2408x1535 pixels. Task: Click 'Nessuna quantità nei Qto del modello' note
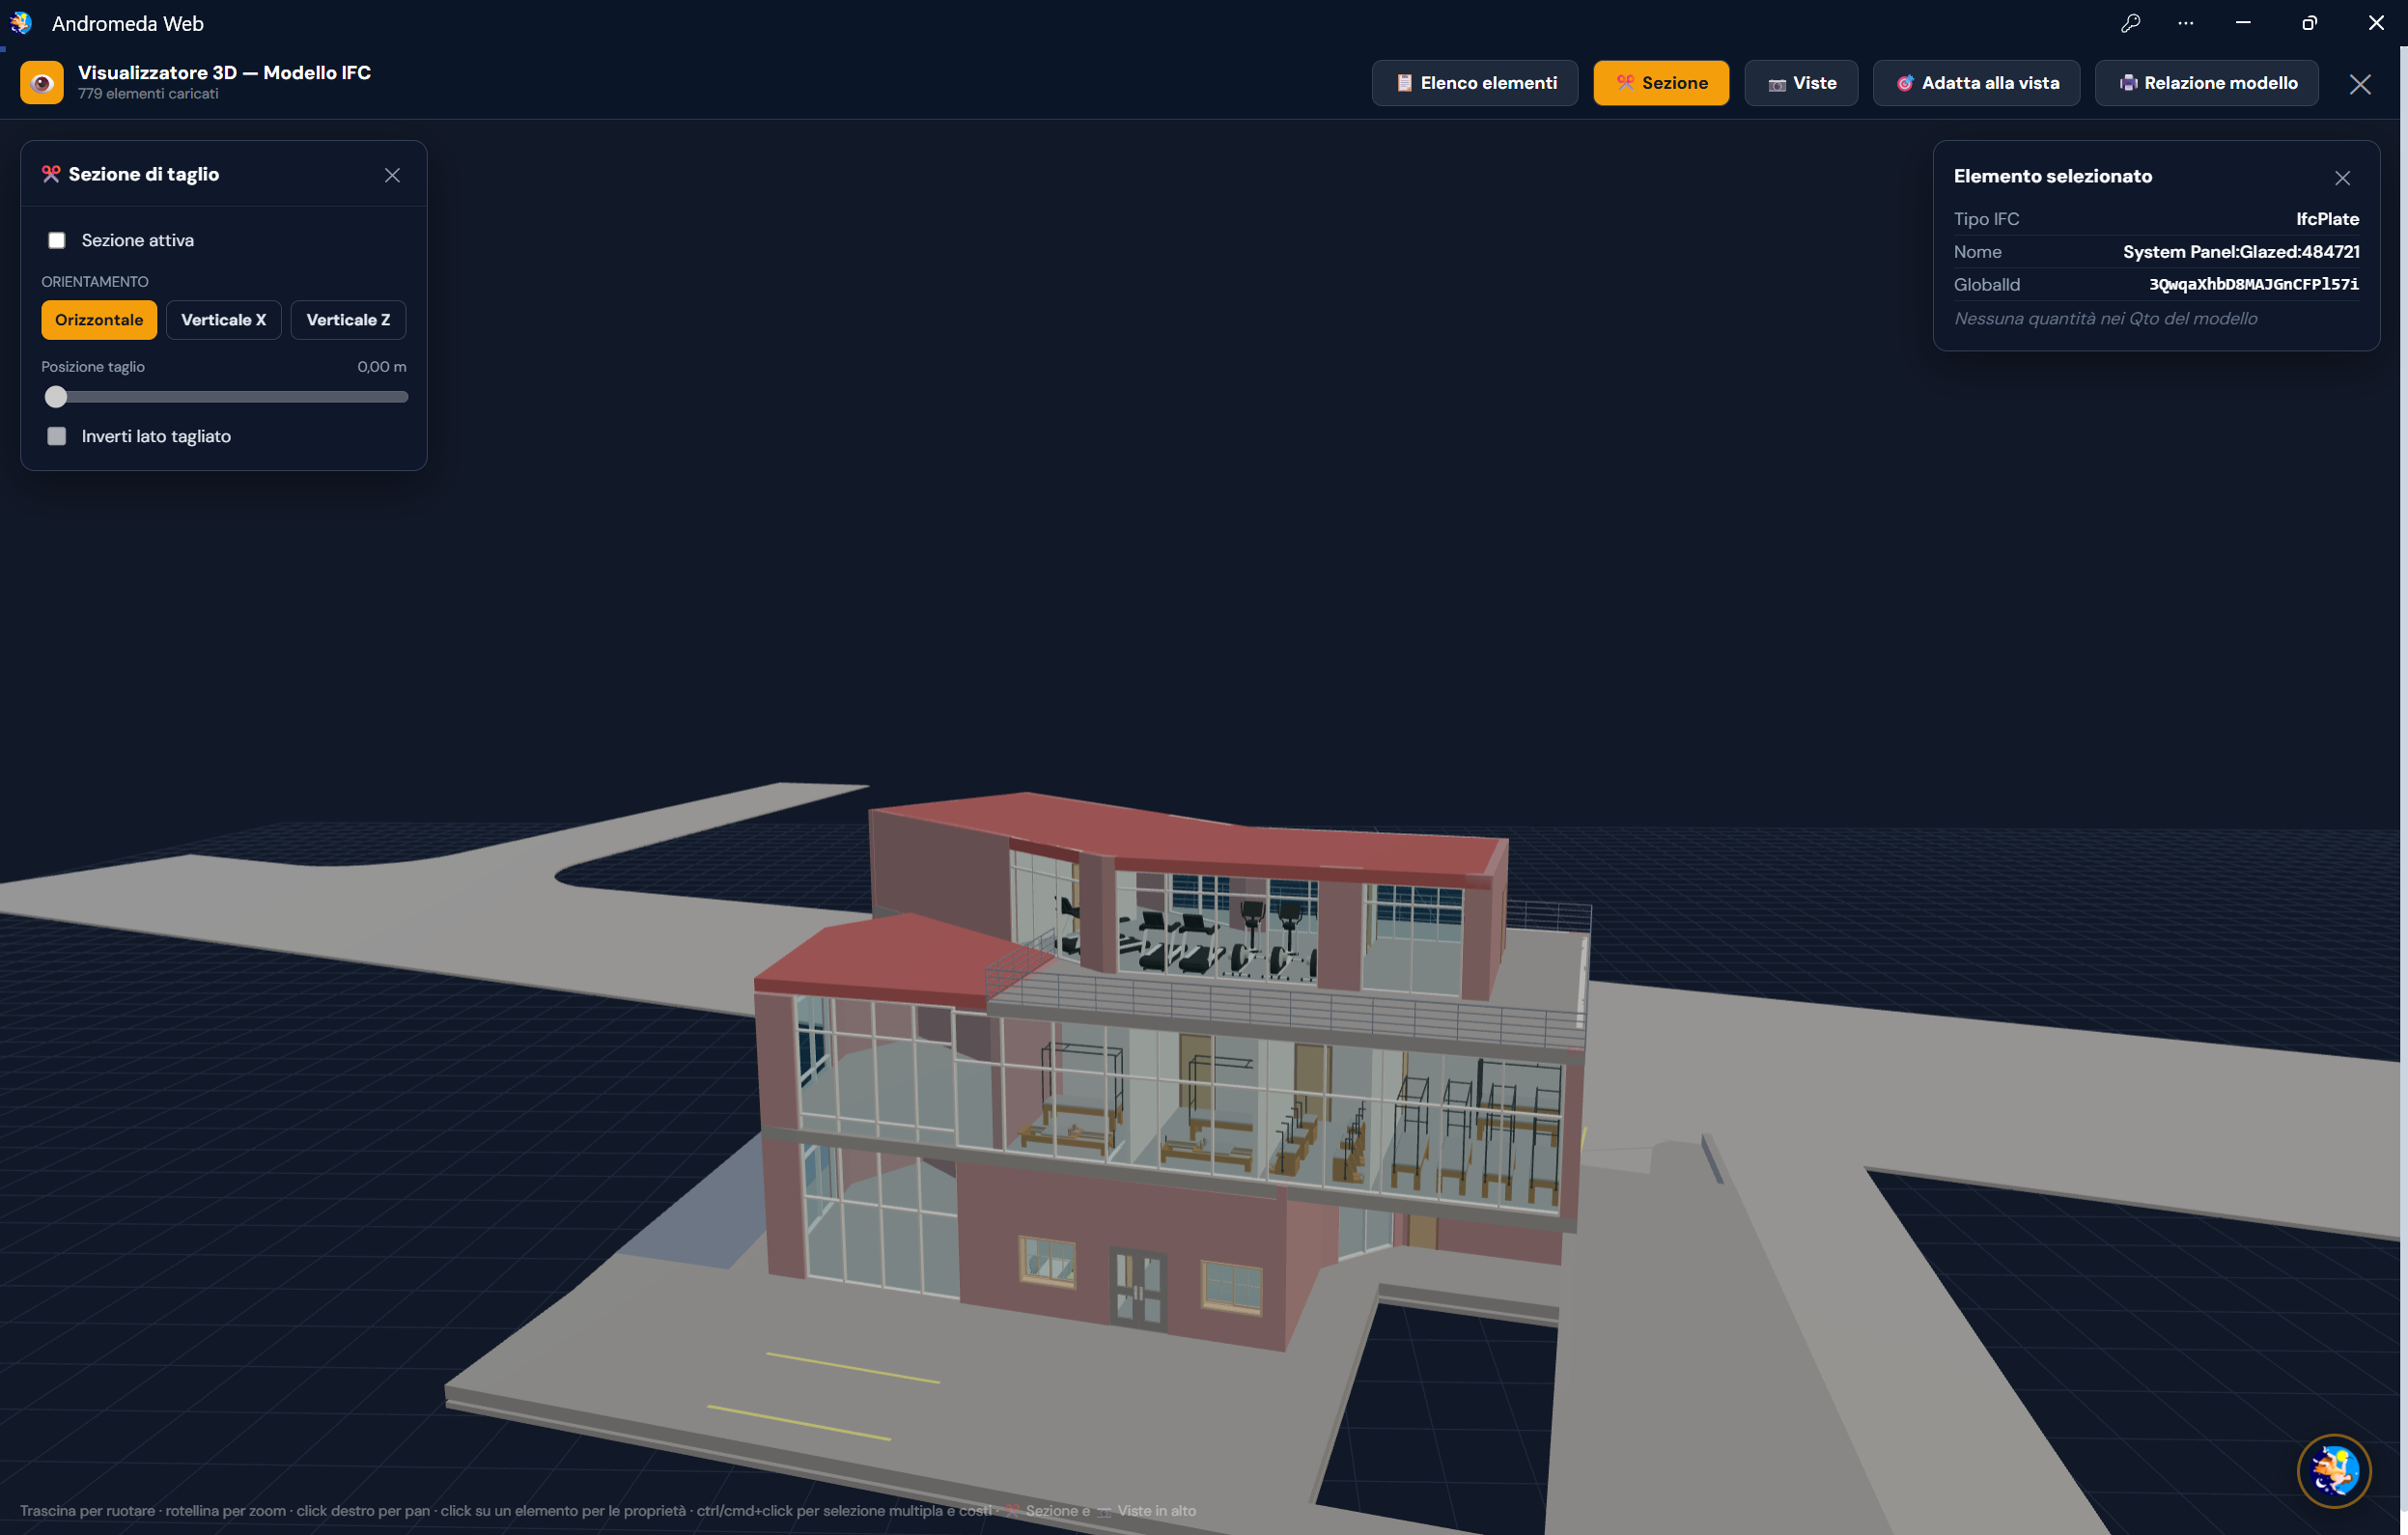coord(2105,319)
